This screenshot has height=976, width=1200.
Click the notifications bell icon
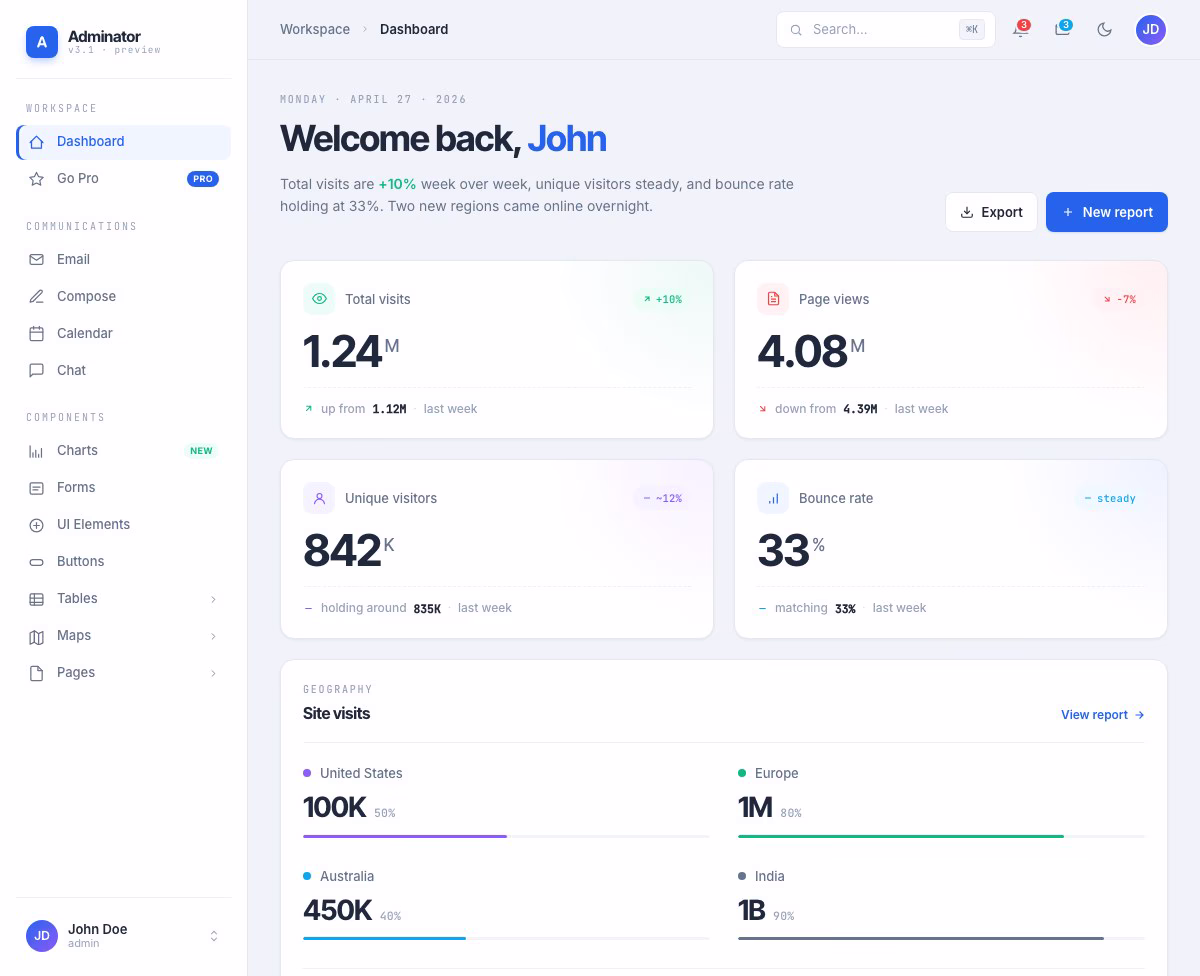pos(1020,29)
